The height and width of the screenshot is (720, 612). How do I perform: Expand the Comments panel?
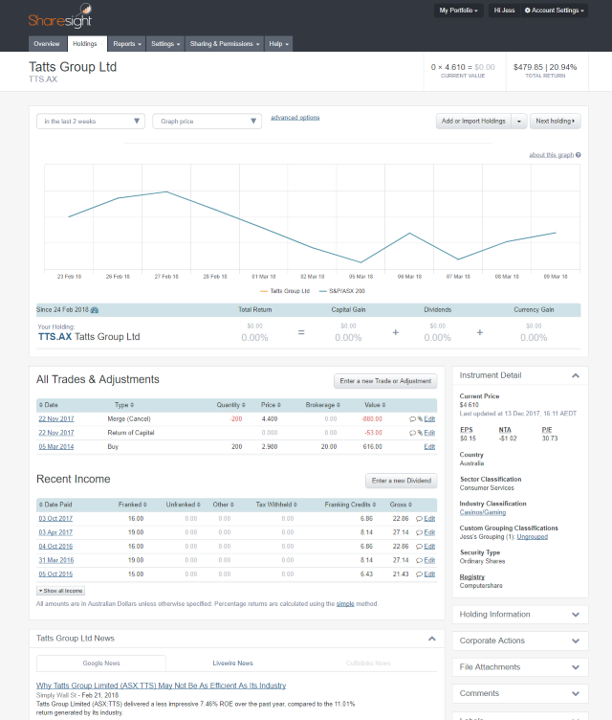tap(576, 694)
